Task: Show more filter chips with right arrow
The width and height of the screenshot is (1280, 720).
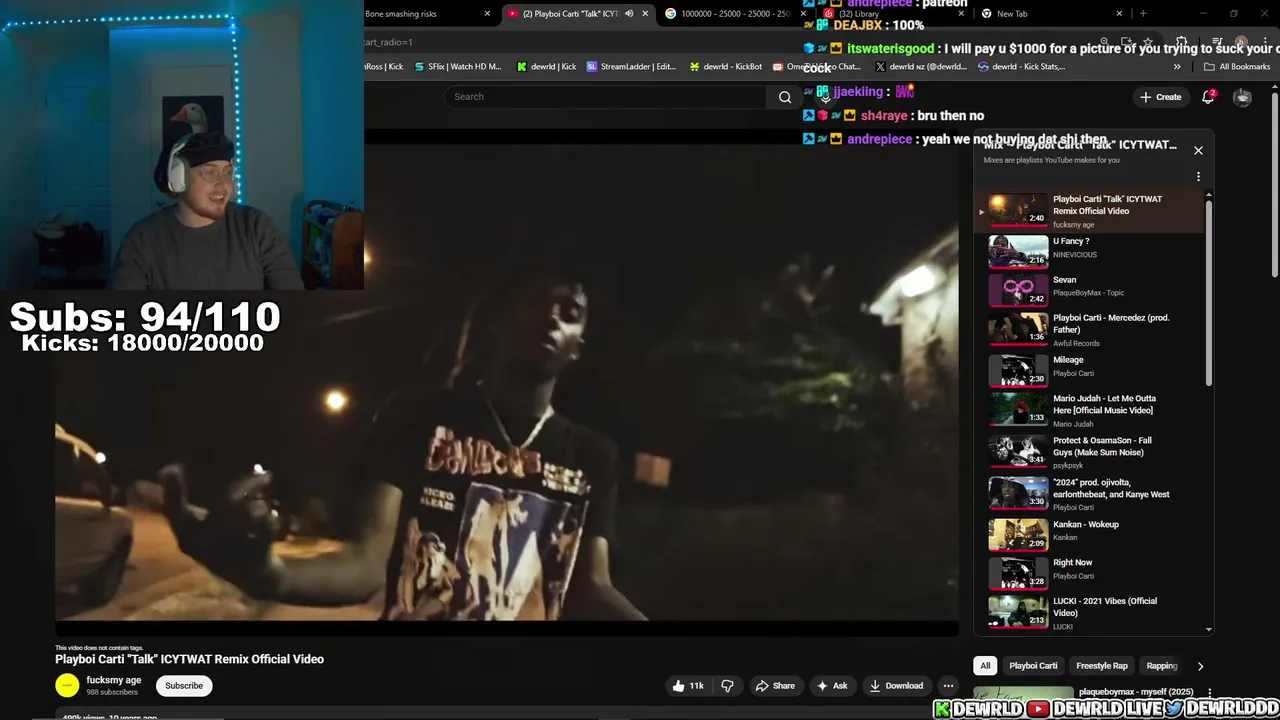Action: [1200, 666]
